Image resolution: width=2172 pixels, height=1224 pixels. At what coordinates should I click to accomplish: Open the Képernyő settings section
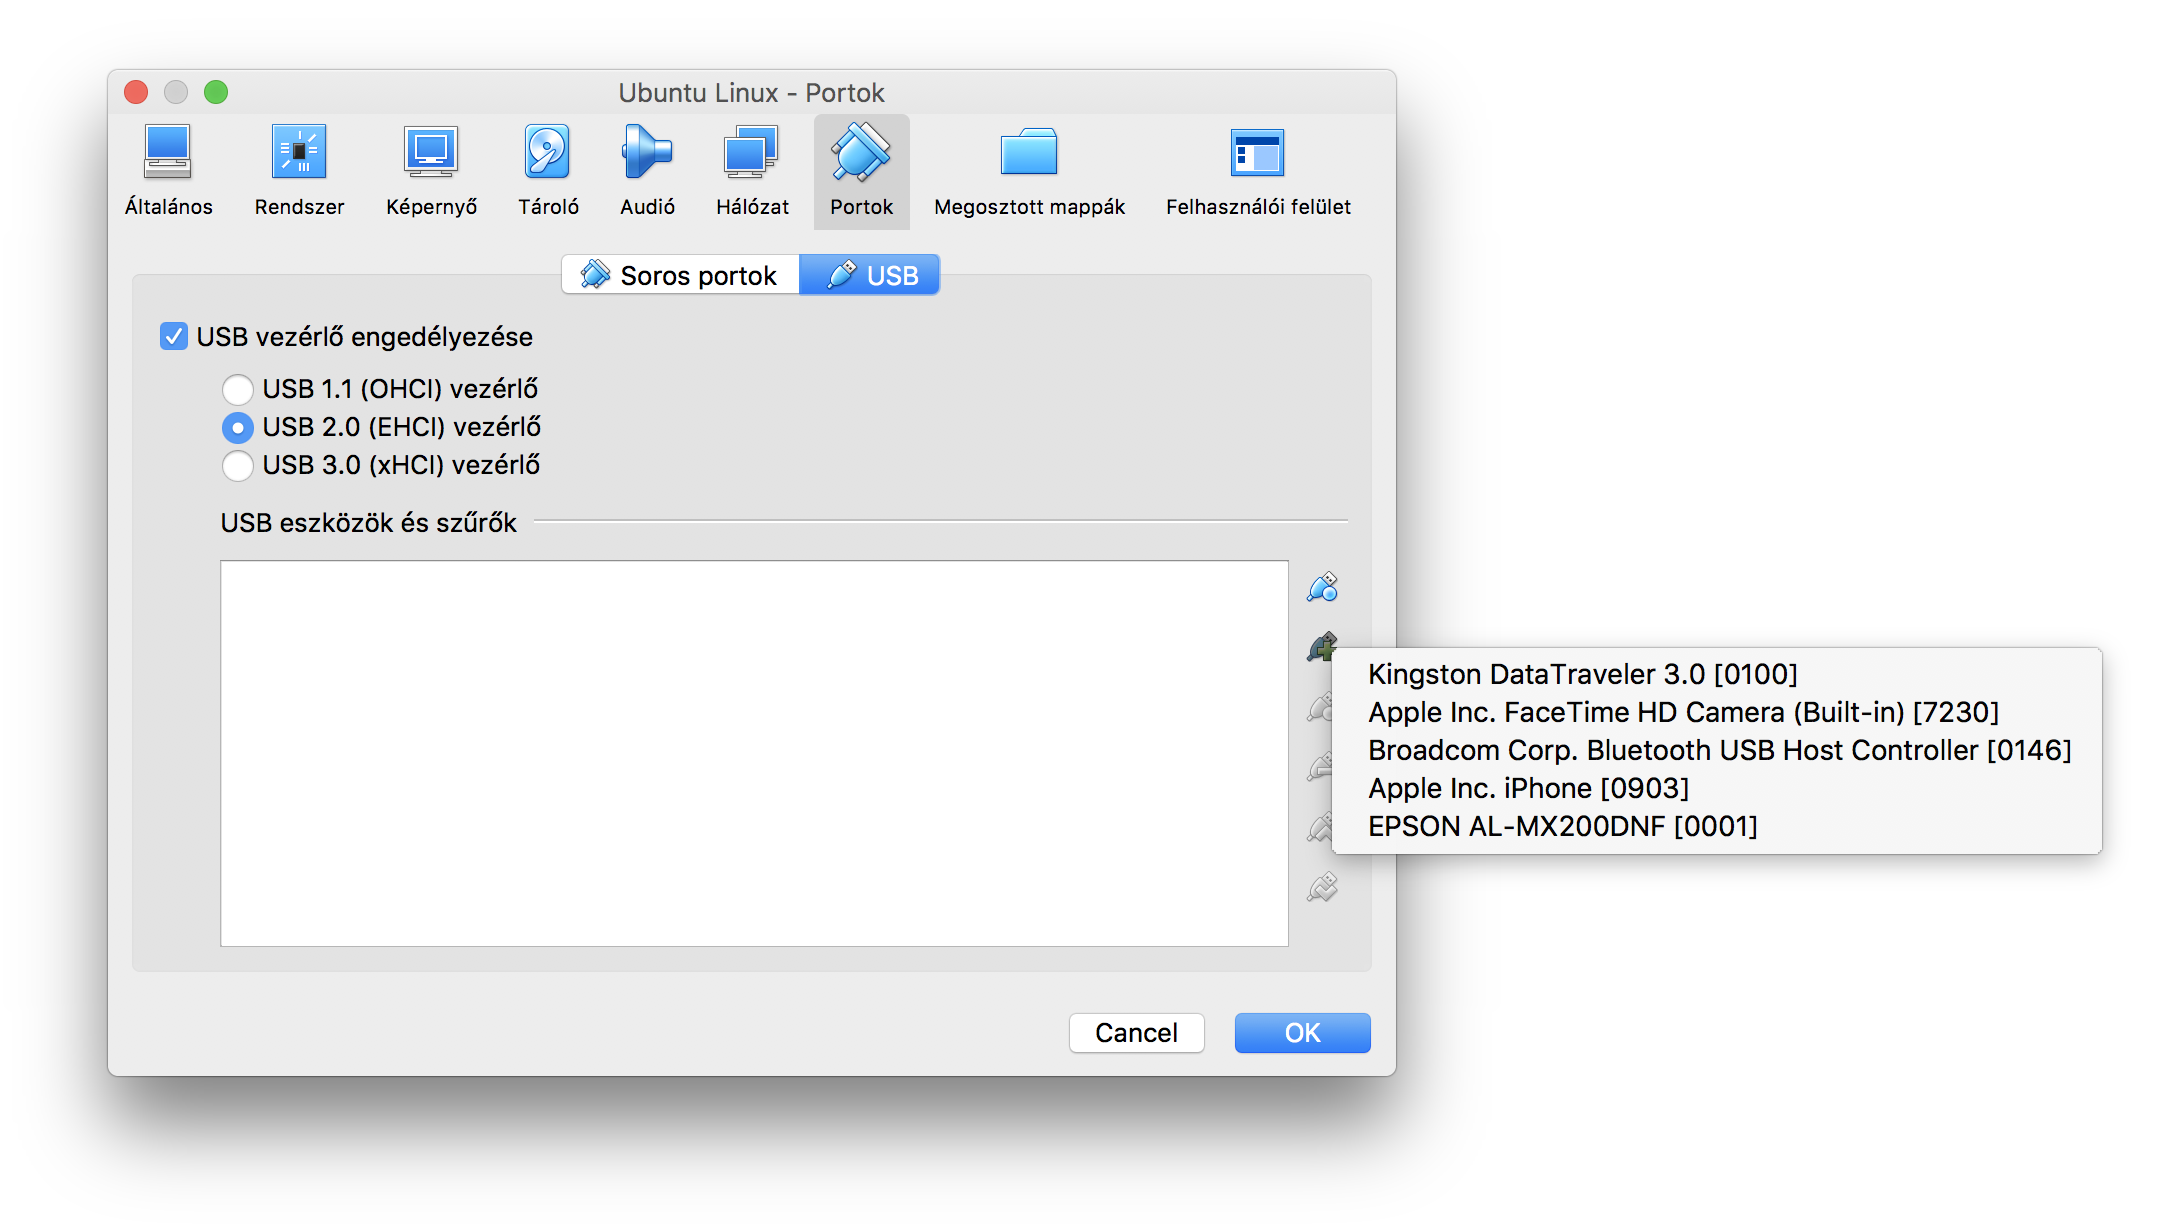click(431, 172)
